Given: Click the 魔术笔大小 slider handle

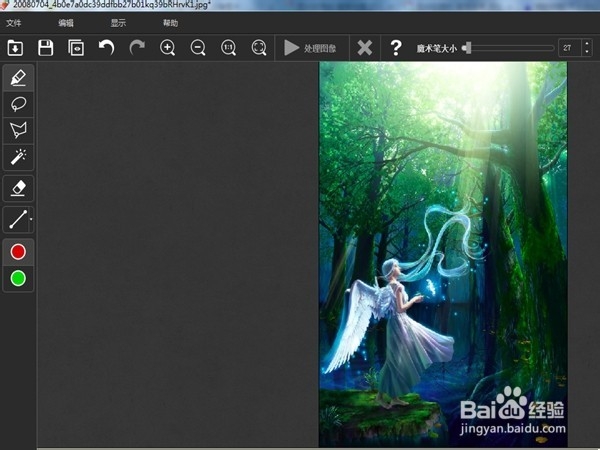Looking at the screenshot, I should pyautogui.click(x=466, y=48).
